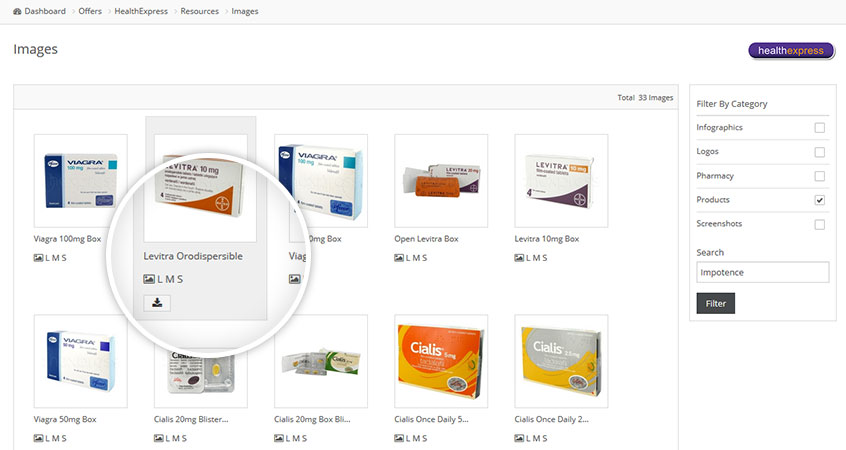Click the Images breadcrumb
This screenshot has height=450, width=846.
245,11
